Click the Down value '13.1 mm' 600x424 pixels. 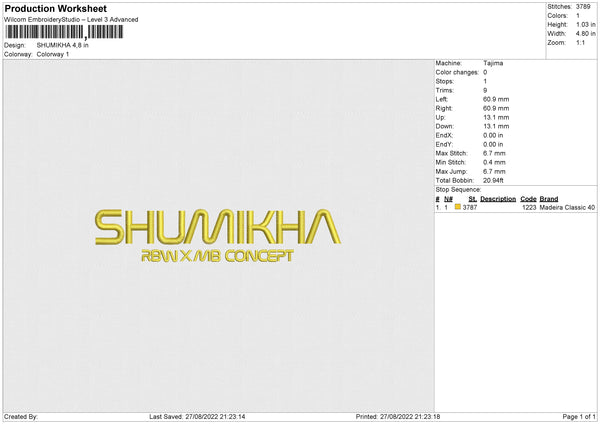point(496,126)
